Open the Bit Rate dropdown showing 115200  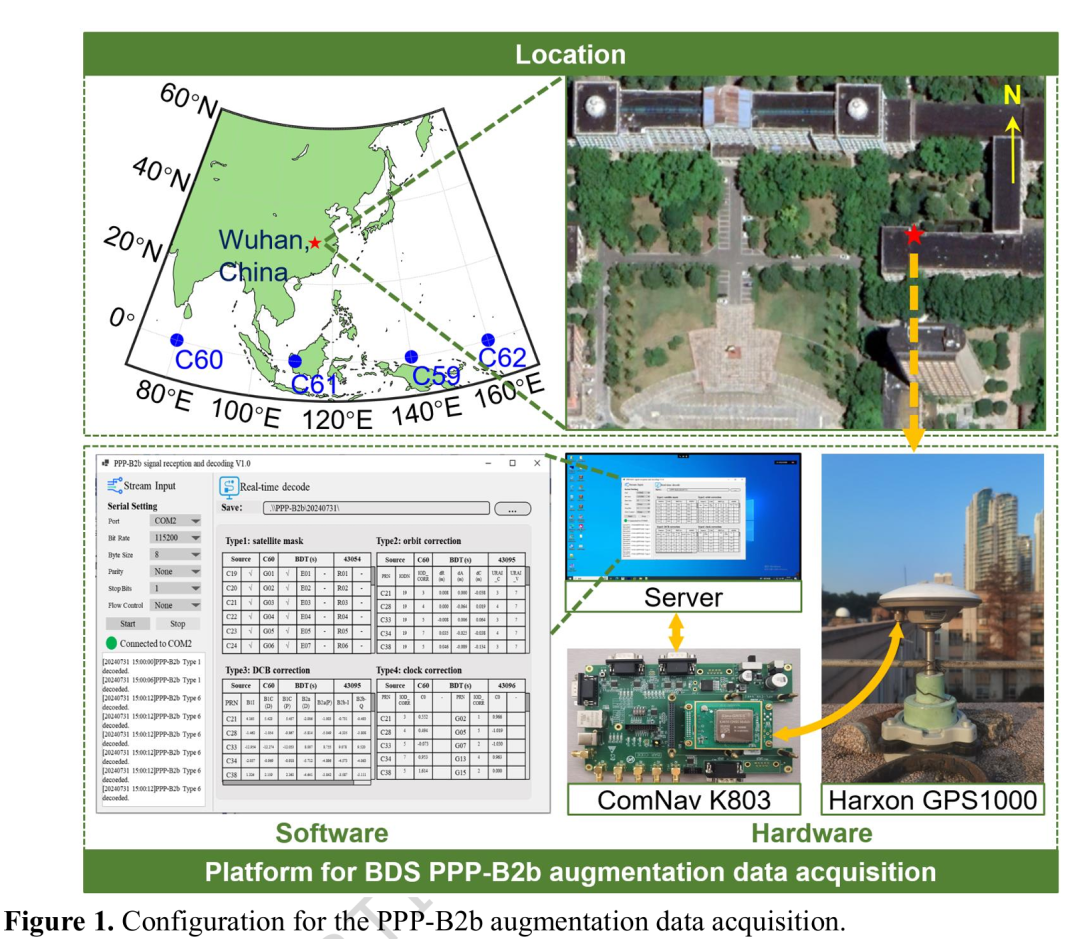(x=176, y=537)
